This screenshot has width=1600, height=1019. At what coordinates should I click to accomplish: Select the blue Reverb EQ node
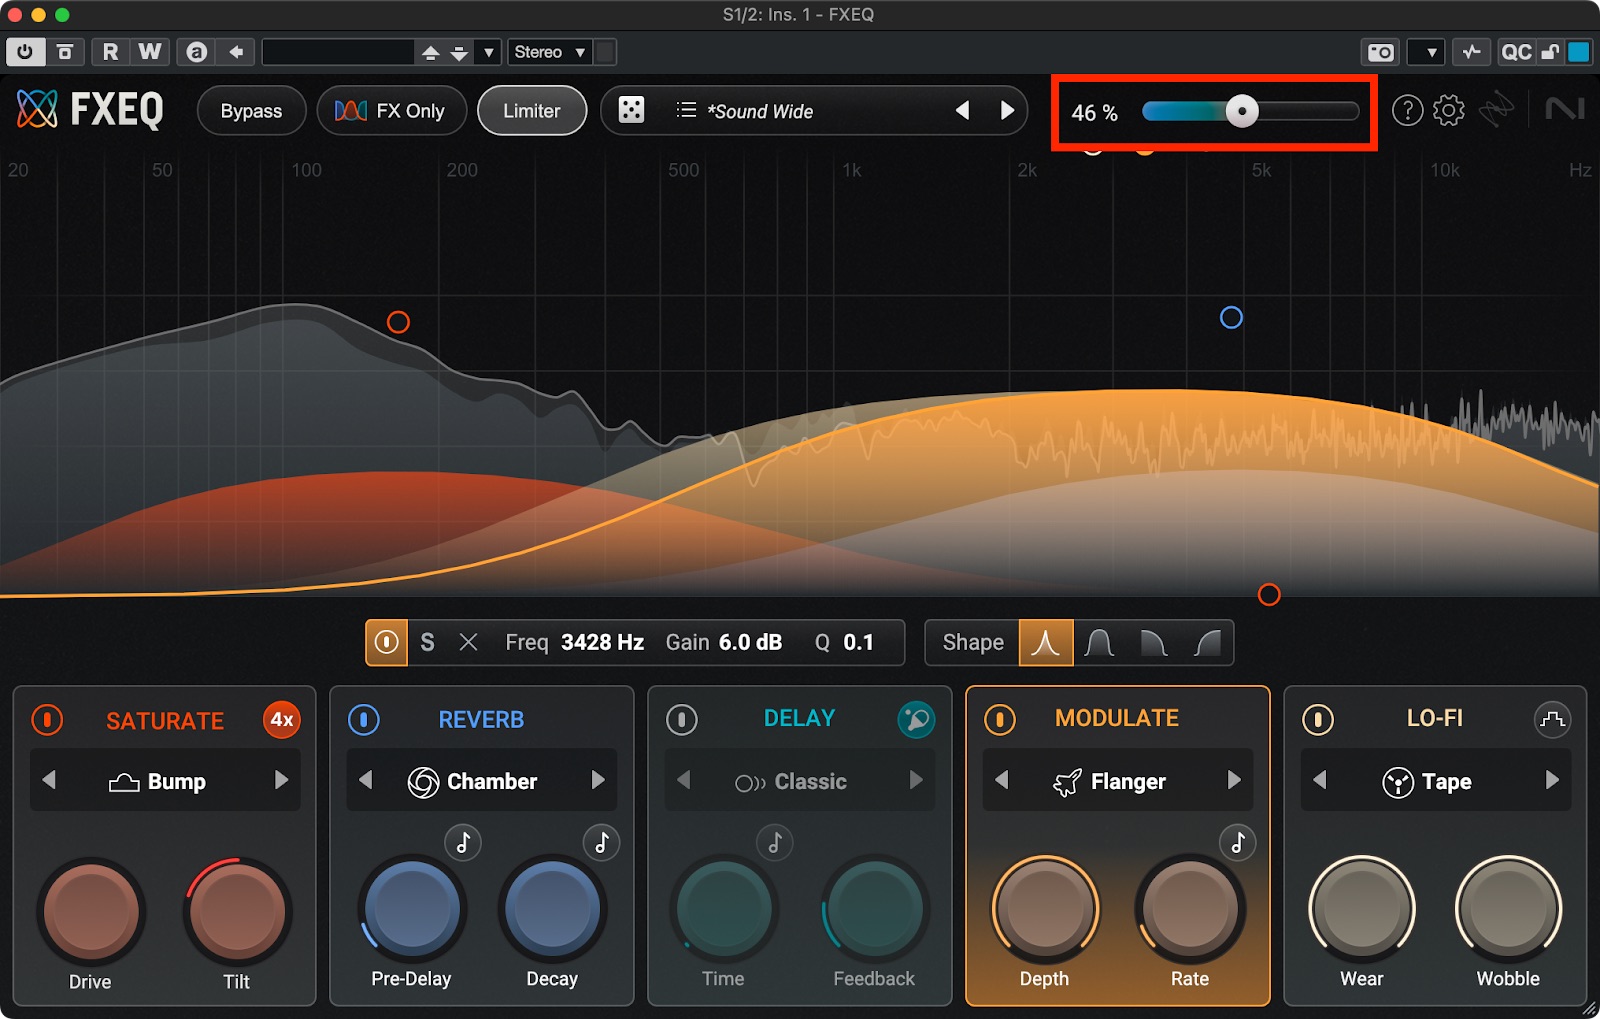point(1231,317)
